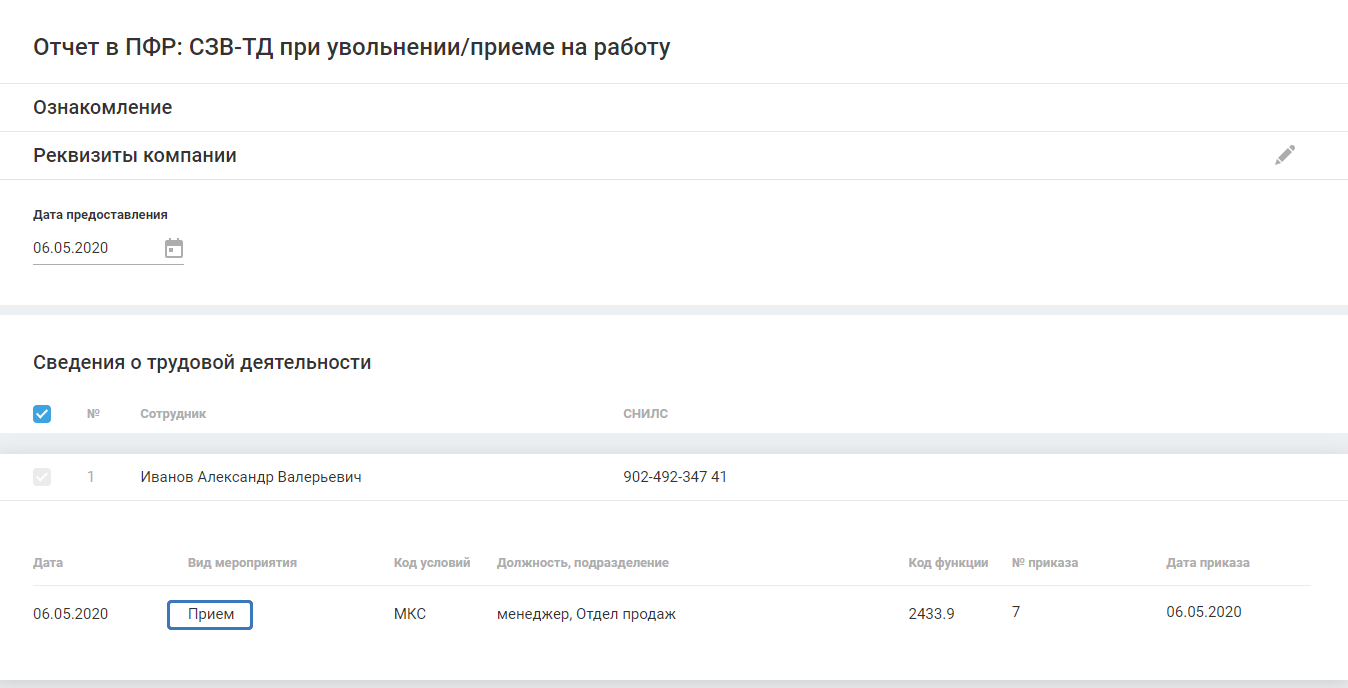Click function code 2433.9
The height and width of the screenshot is (688, 1348).
click(x=931, y=614)
